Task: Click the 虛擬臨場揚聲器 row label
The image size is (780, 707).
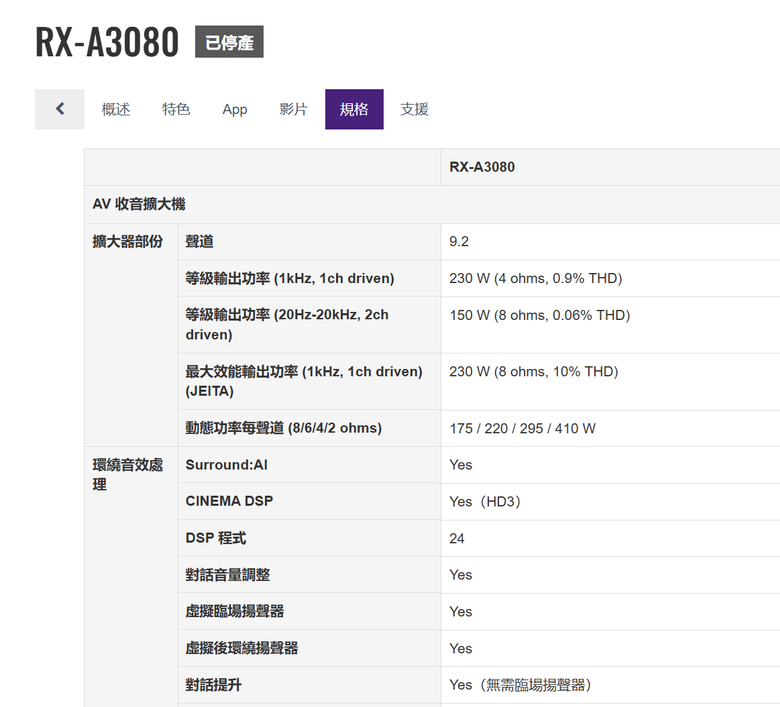Action: pos(235,611)
